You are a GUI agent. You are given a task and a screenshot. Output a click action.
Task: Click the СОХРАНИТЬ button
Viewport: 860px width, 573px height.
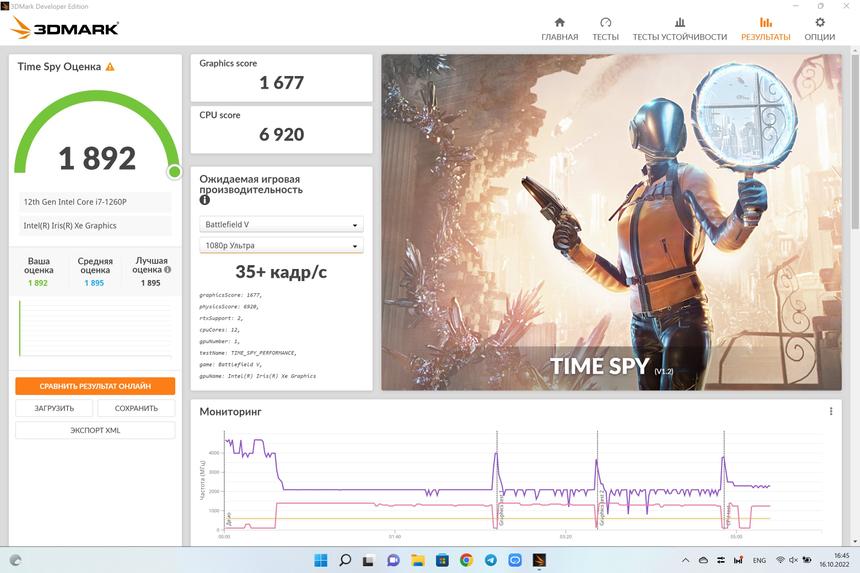coord(136,408)
